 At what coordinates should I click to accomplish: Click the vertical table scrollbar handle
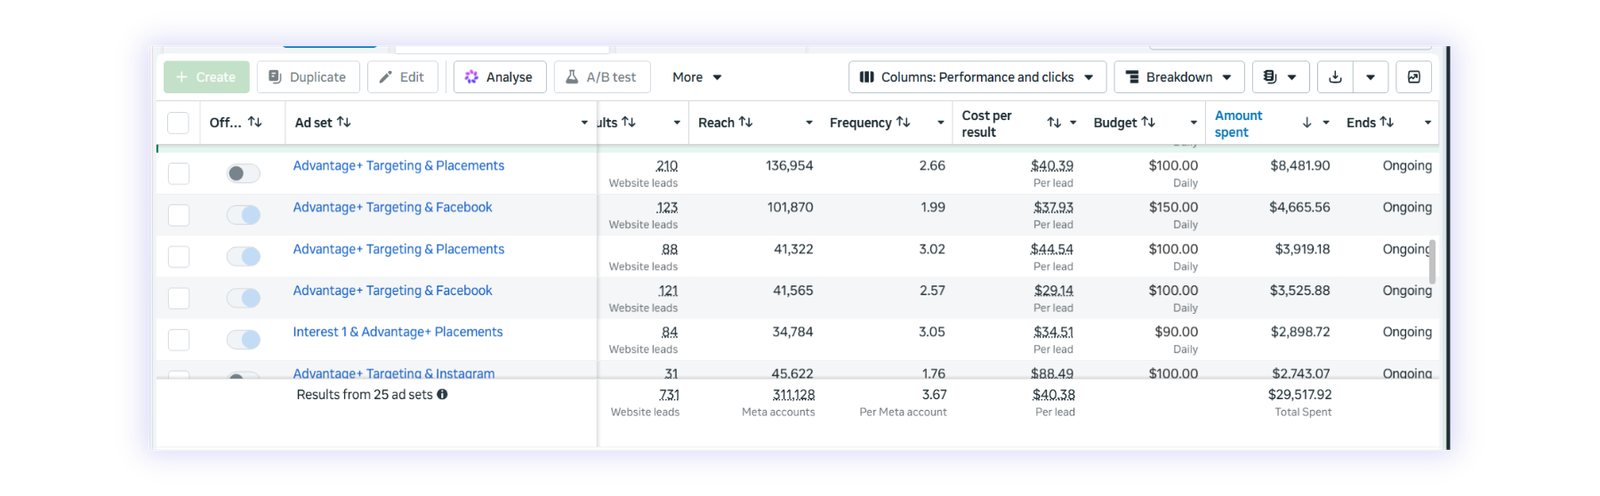coord(1432,262)
